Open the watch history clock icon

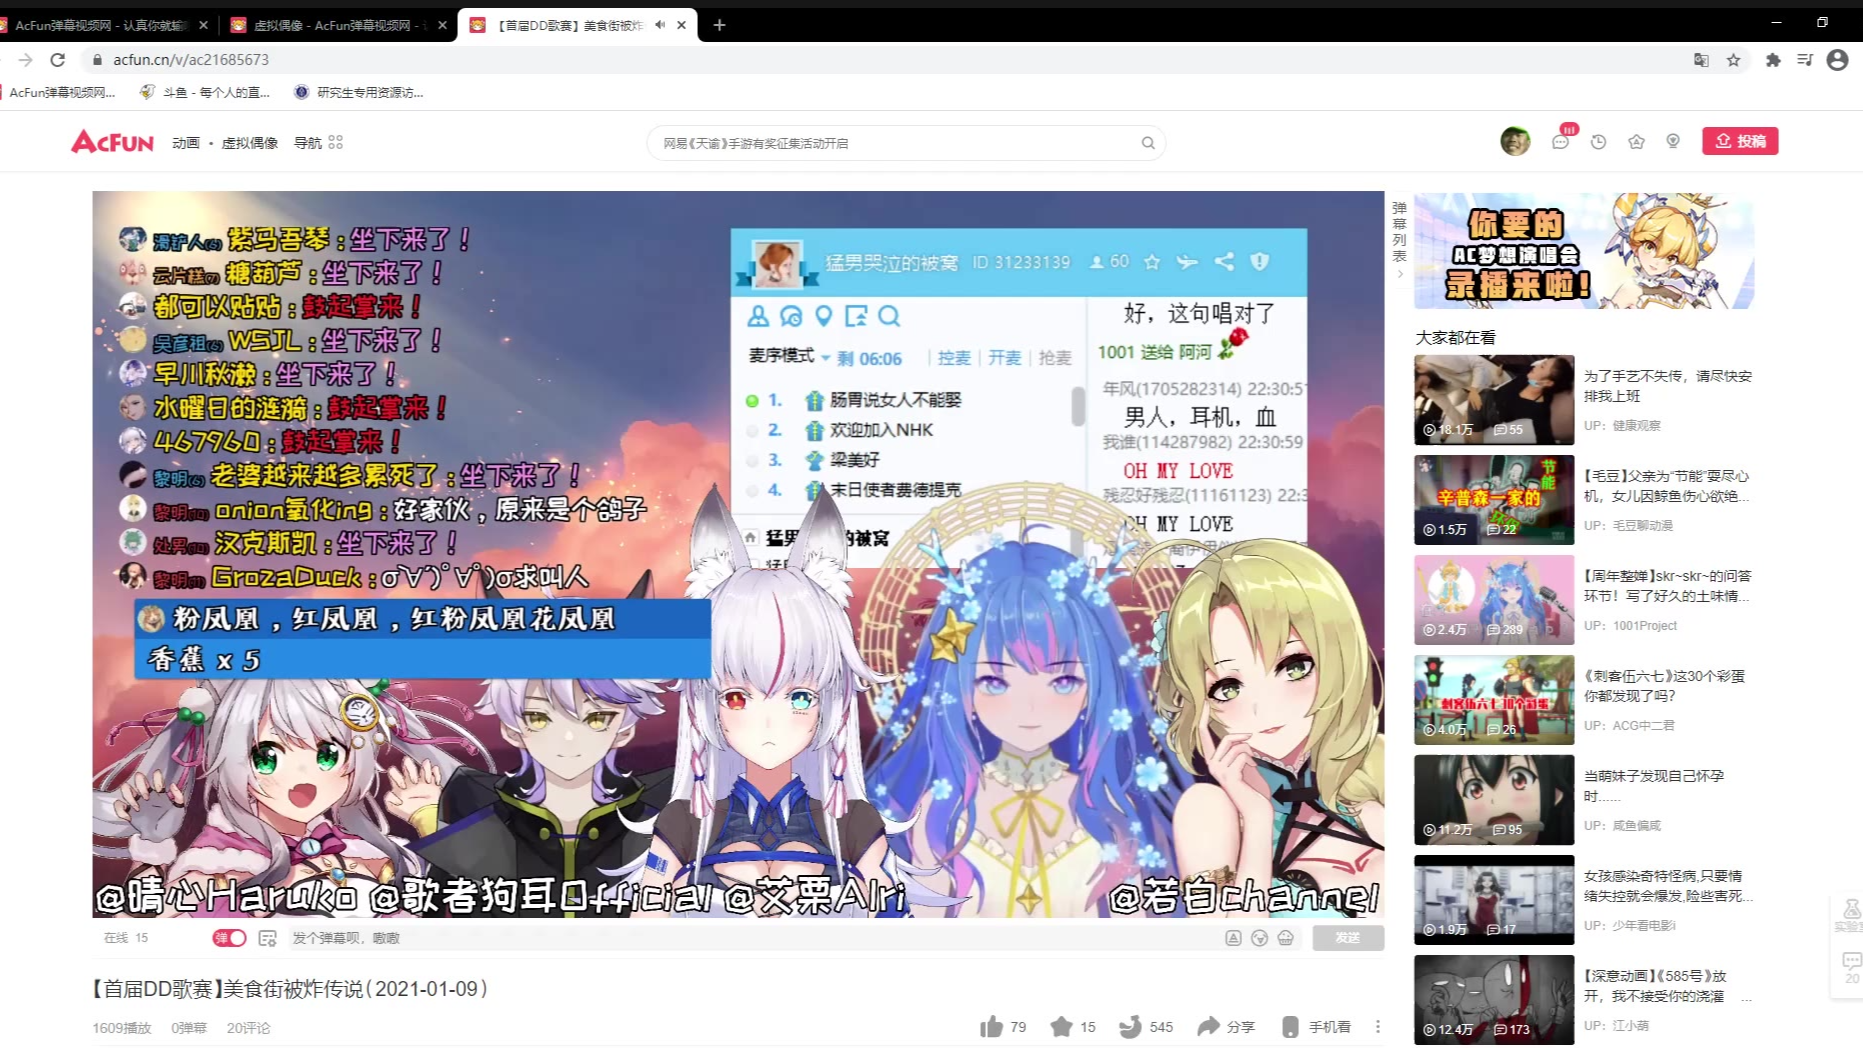(1598, 142)
